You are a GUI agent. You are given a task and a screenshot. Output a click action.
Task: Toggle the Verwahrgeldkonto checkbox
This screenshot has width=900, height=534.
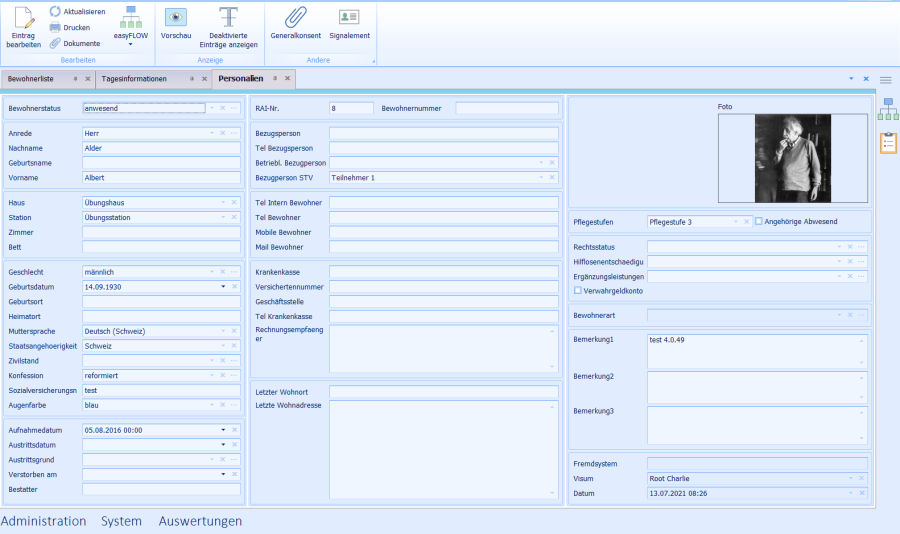578,291
